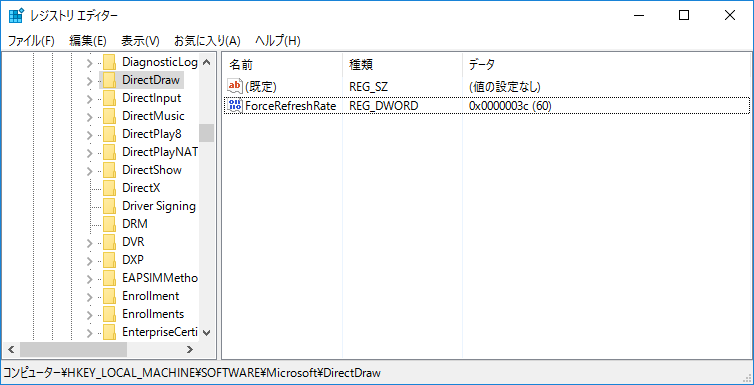This screenshot has width=754, height=385.
Task: Select the DirectX key label
Action: tap(141, 188)
